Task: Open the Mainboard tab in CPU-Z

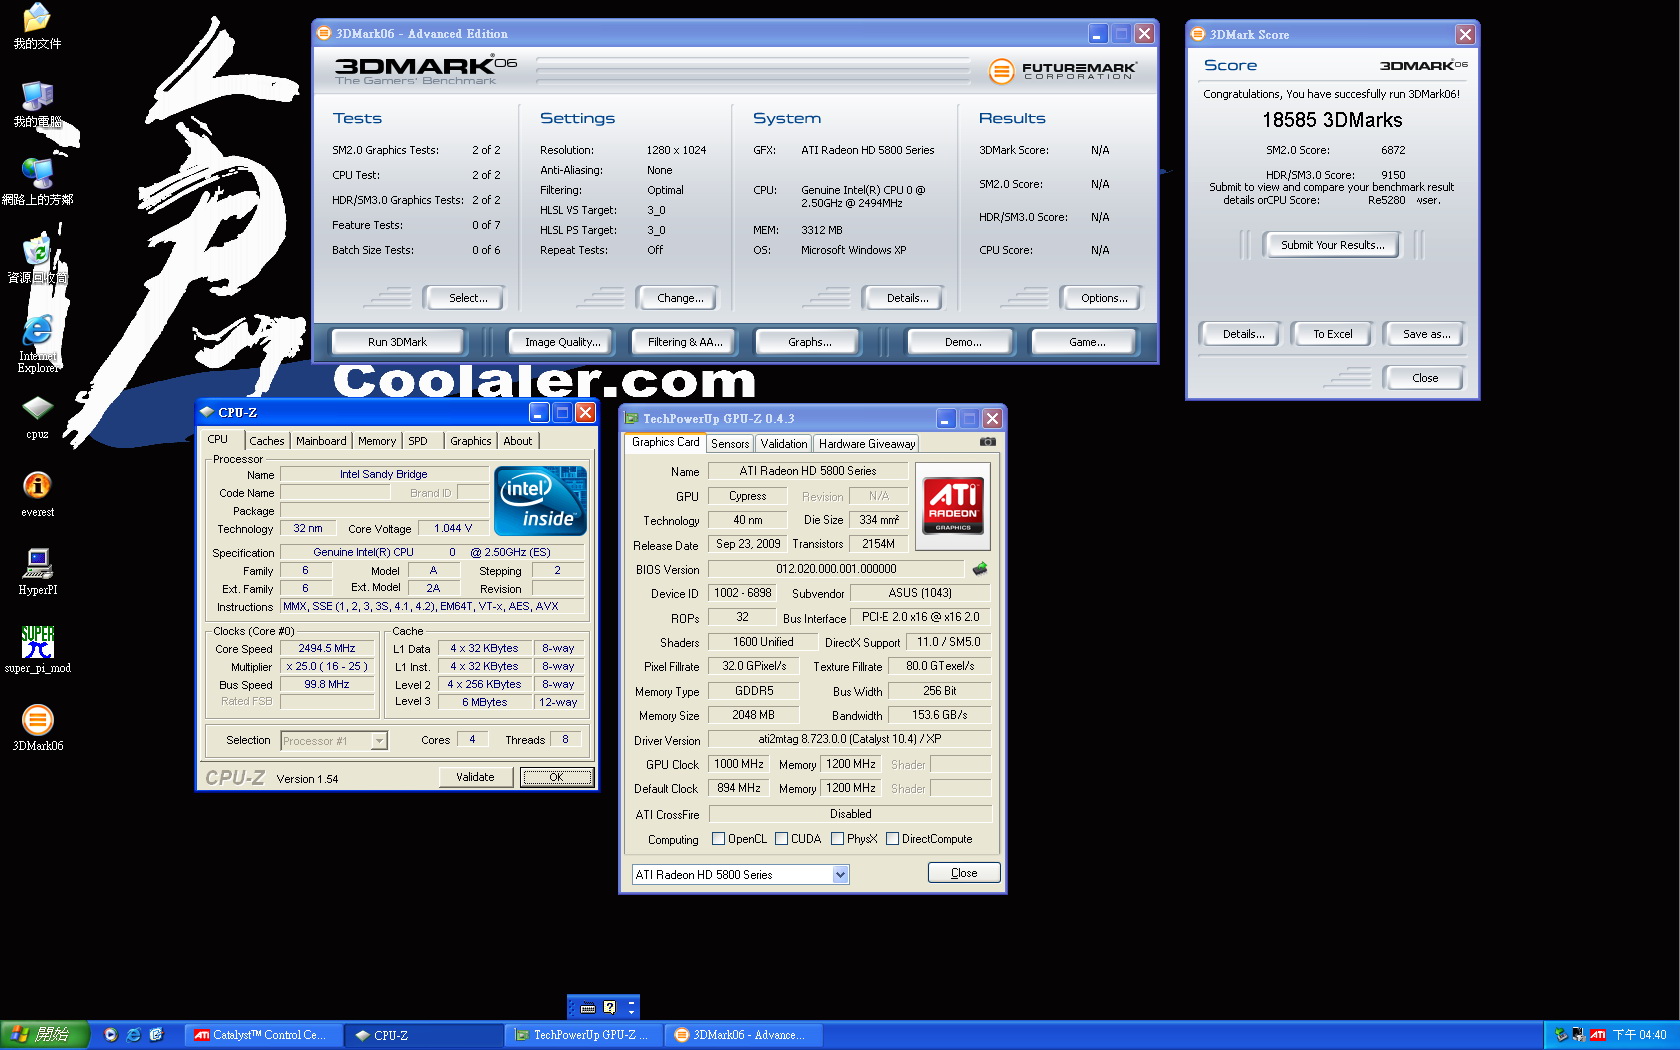Action: click(321, 441)
